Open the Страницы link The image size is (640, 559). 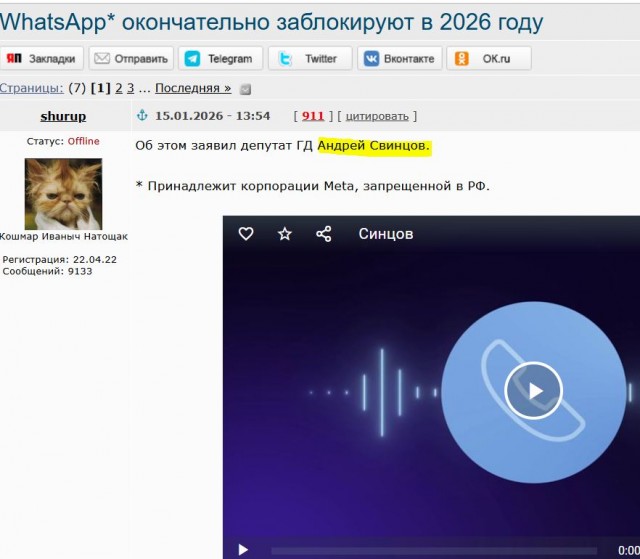[x=31, y=88]
